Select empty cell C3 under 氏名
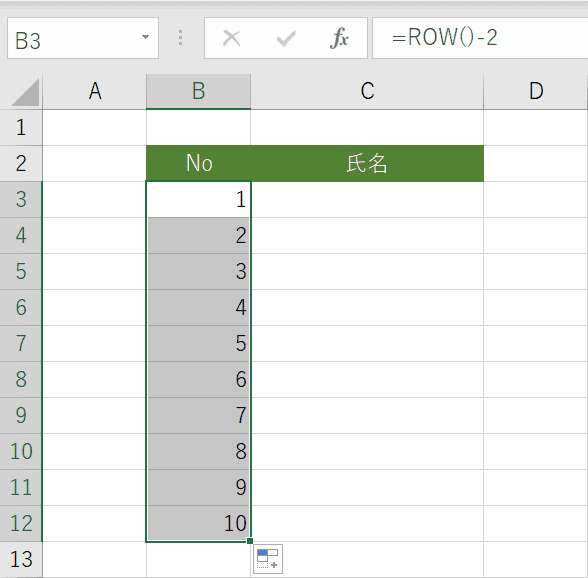Viewport: 588px width, 578px height. click(x=367, y=200)
